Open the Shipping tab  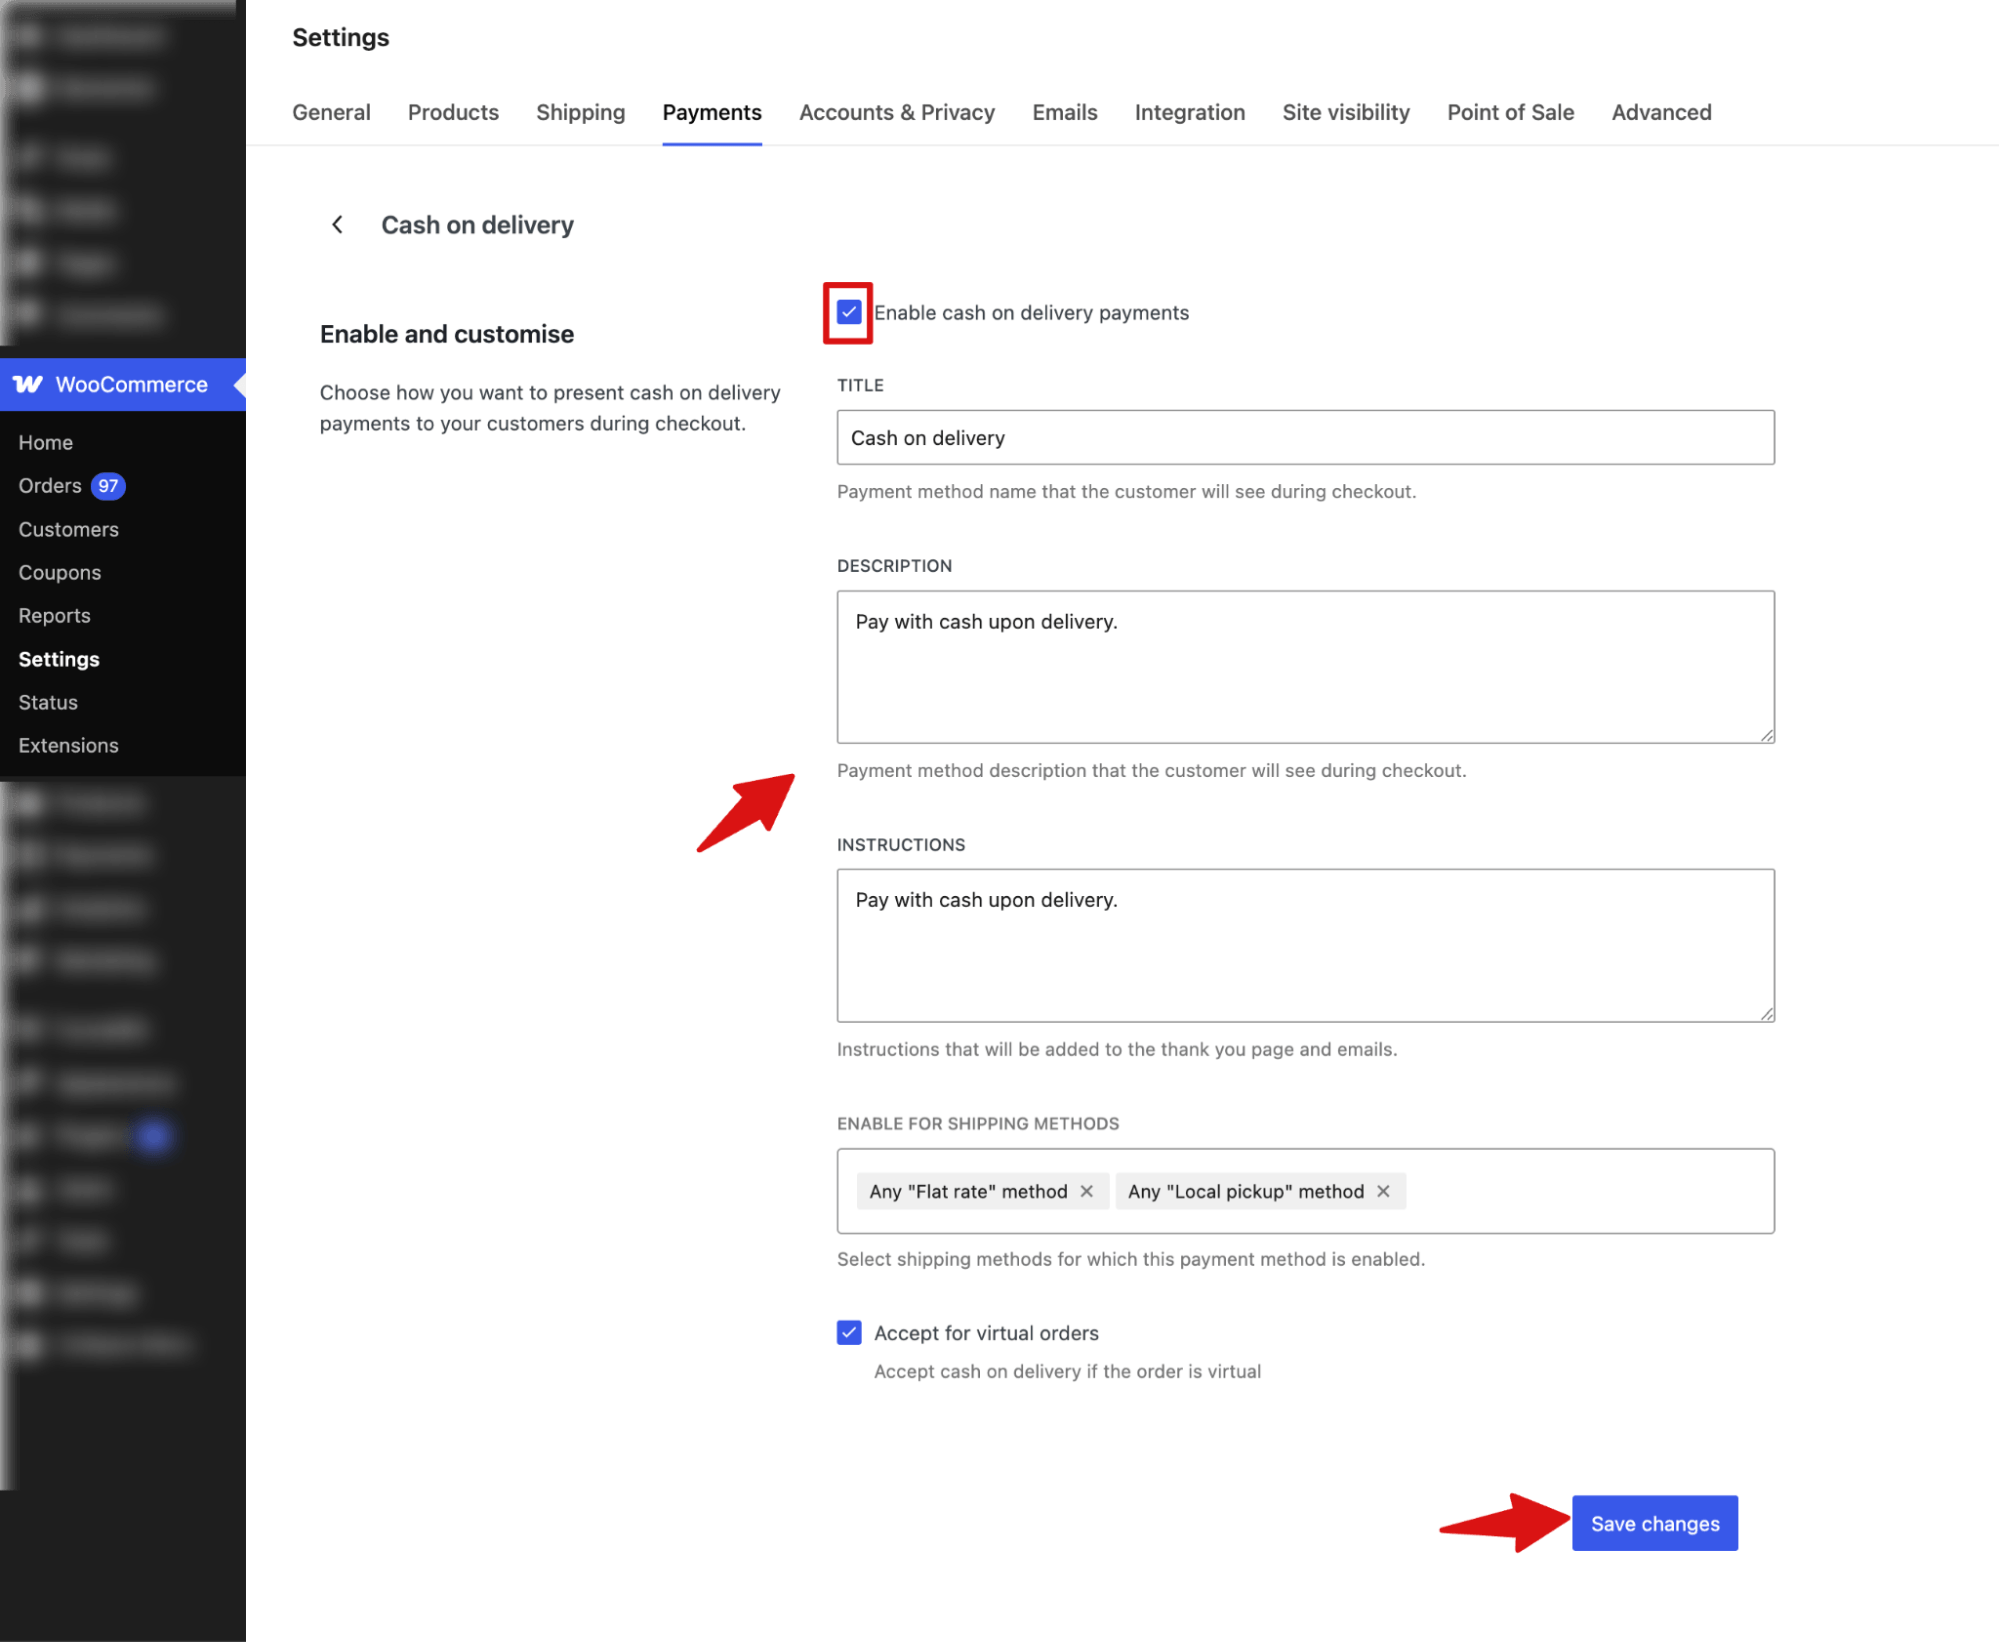click(x=580, y=112)
